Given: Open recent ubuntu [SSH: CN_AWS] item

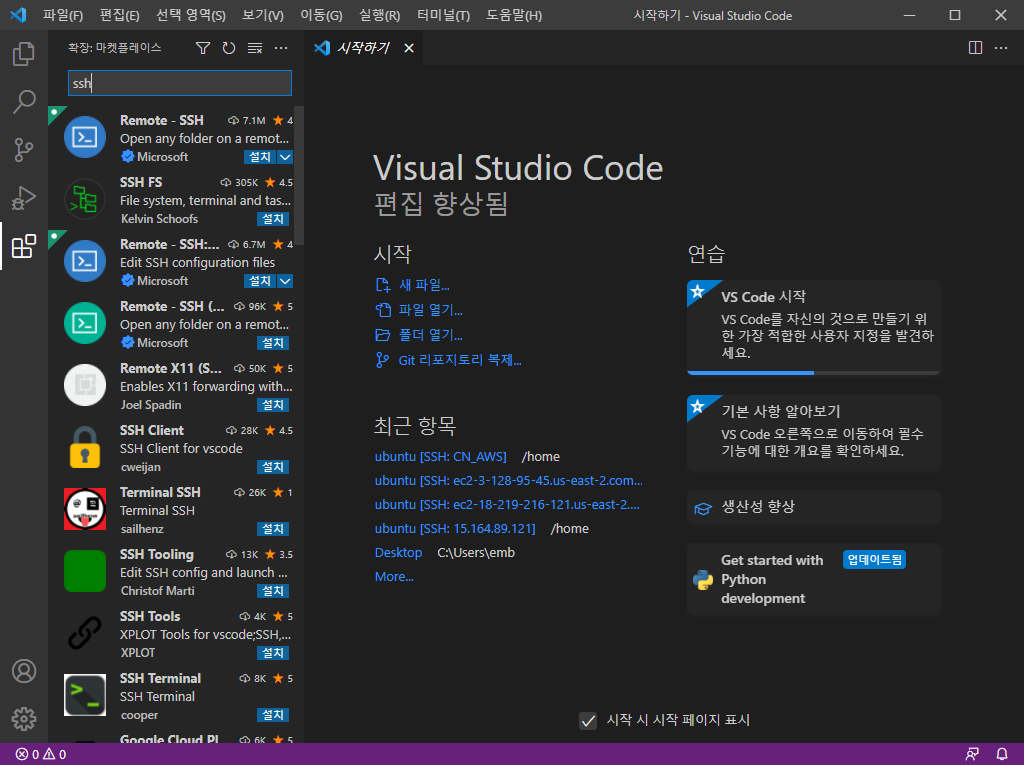Looking at the screenshot, I should (x=441, y=457).
